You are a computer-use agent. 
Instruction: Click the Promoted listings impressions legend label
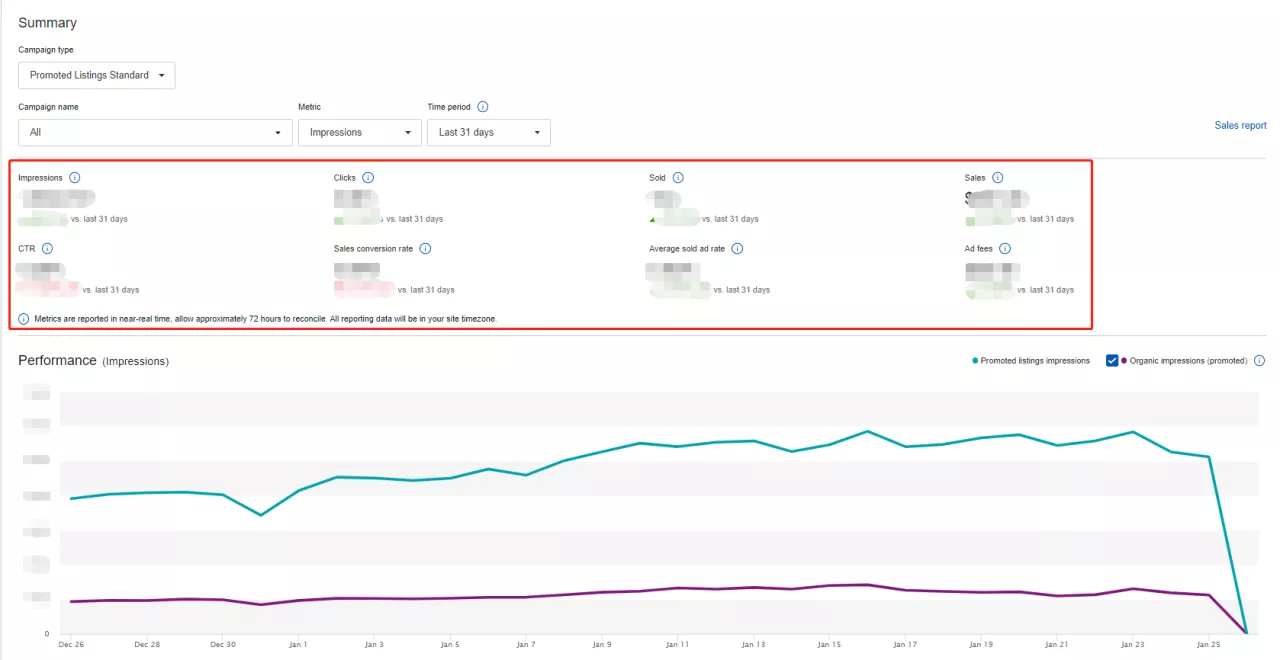click(x=1035, y=361)
